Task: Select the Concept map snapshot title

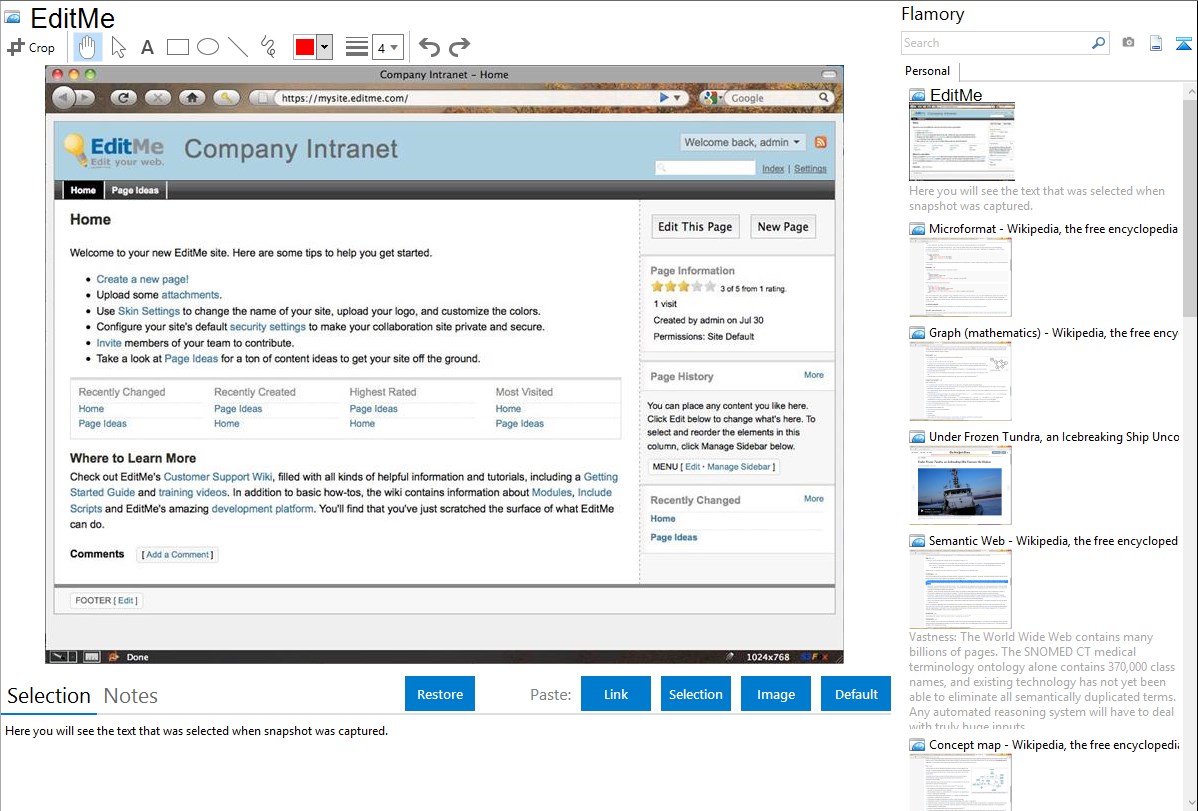Action: click(1053, 744)
